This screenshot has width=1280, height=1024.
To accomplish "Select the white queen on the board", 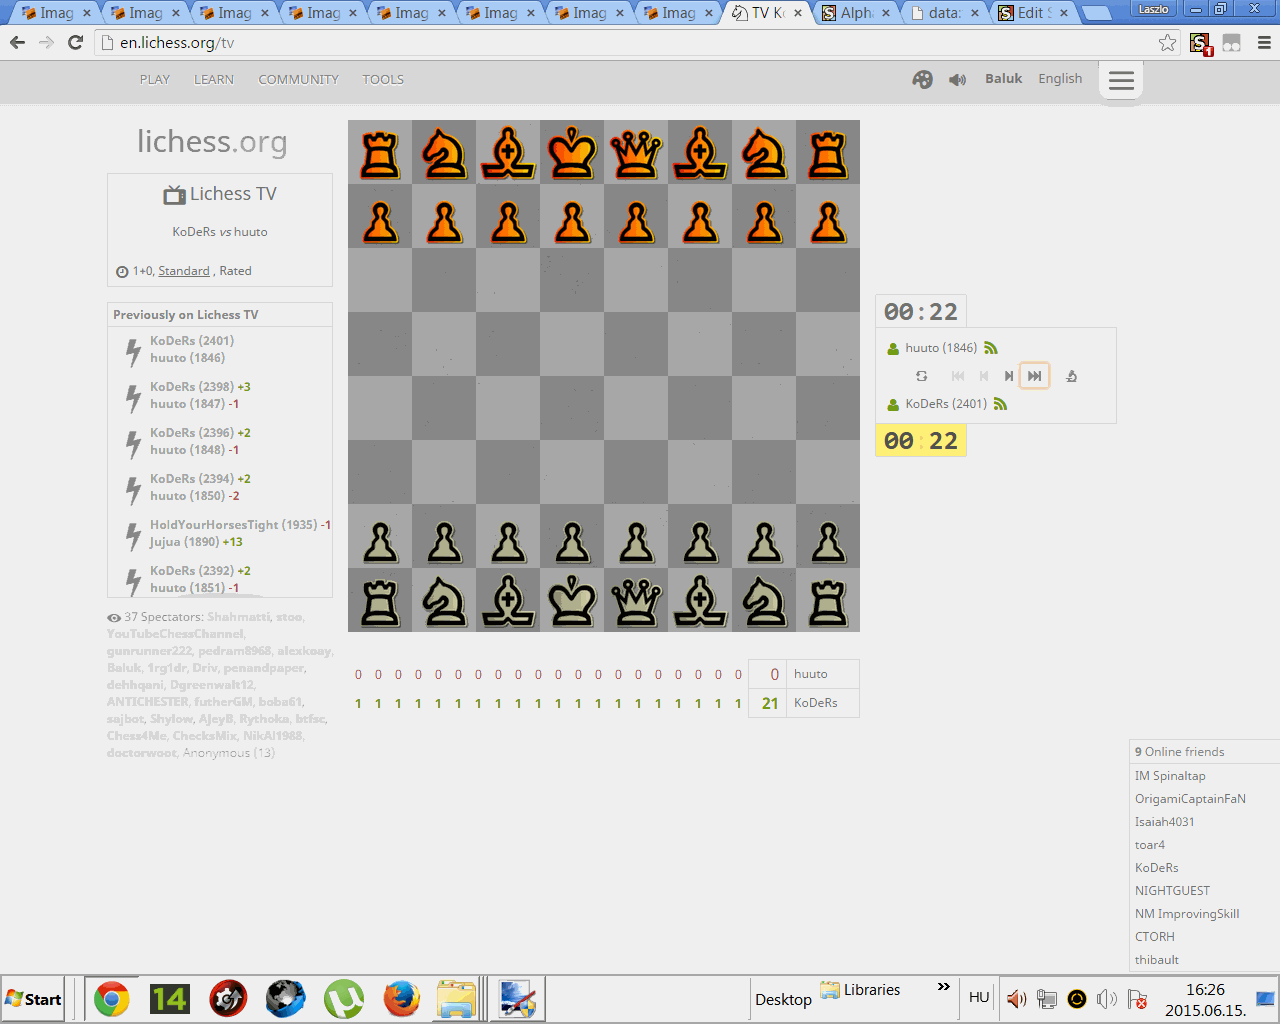I will [636, 600].
